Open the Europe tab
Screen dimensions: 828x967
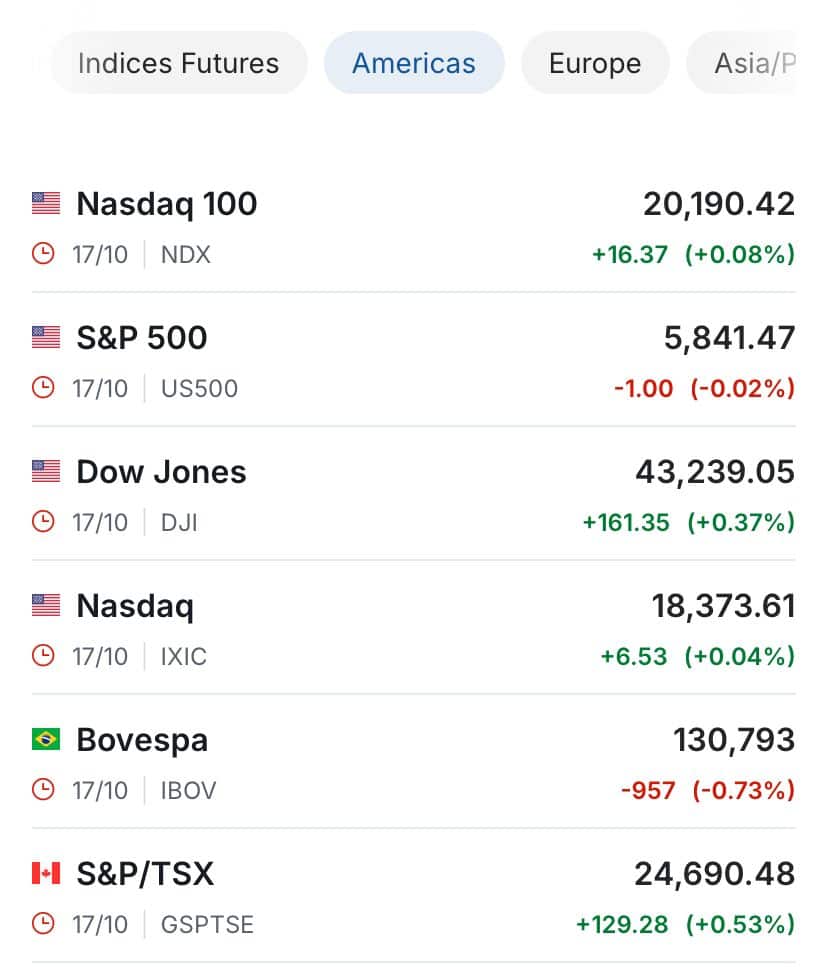595,63
